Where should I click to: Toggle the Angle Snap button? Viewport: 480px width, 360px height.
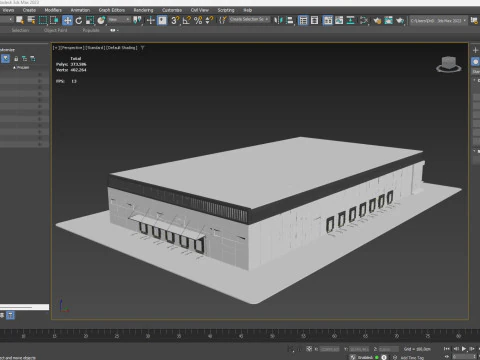(187, 20)
